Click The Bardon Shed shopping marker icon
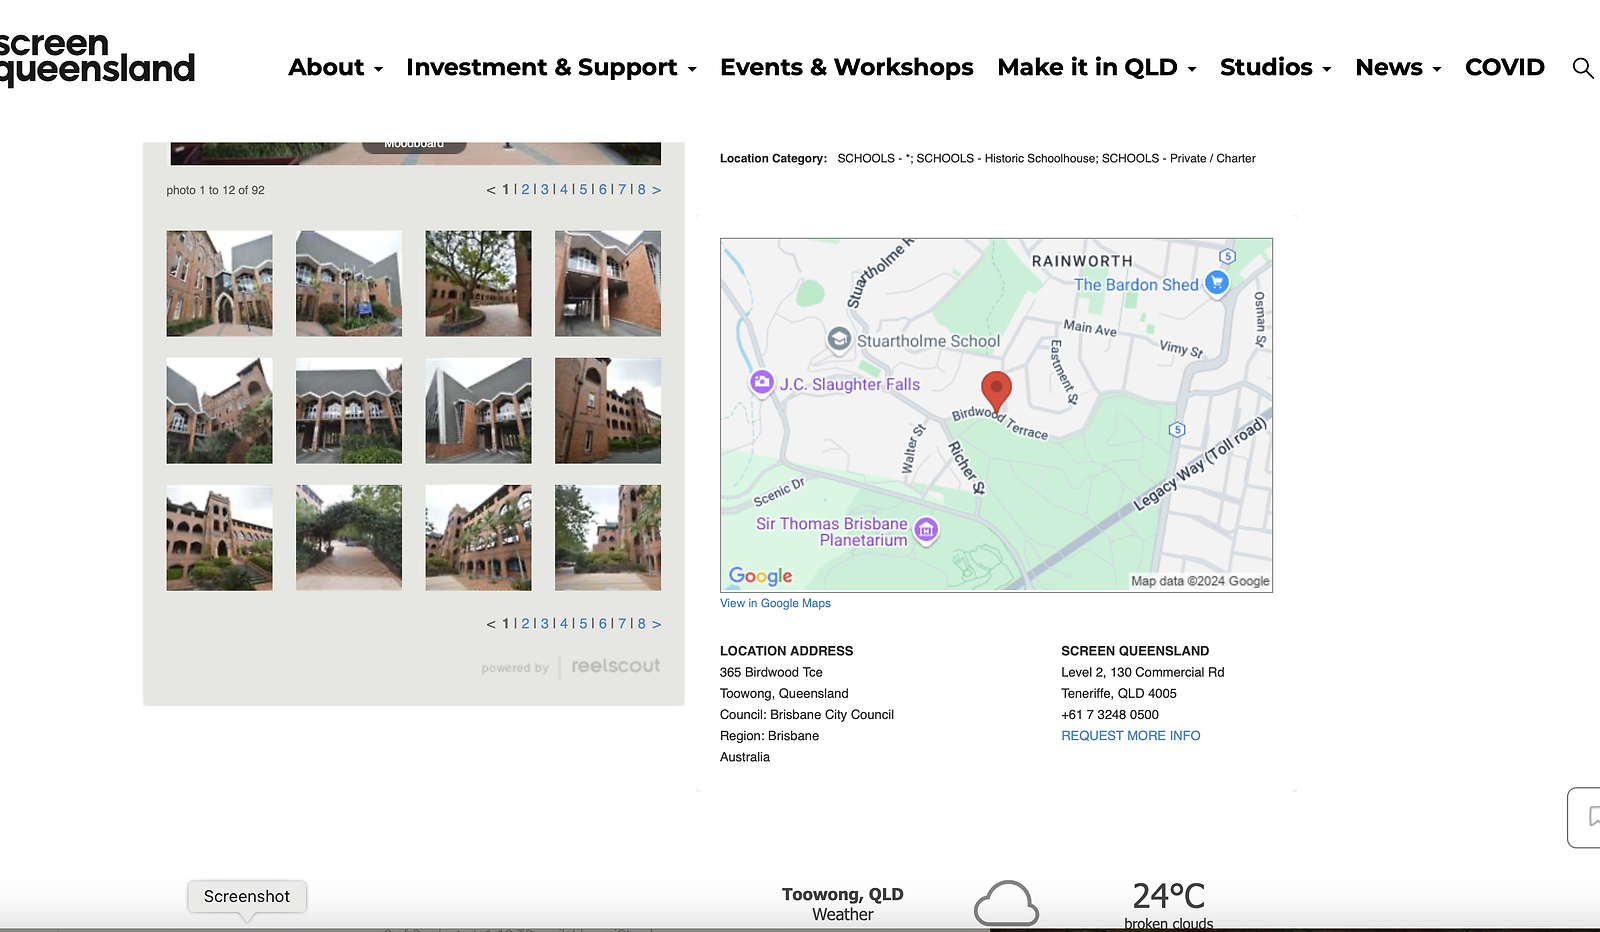 pos(1217,283)
